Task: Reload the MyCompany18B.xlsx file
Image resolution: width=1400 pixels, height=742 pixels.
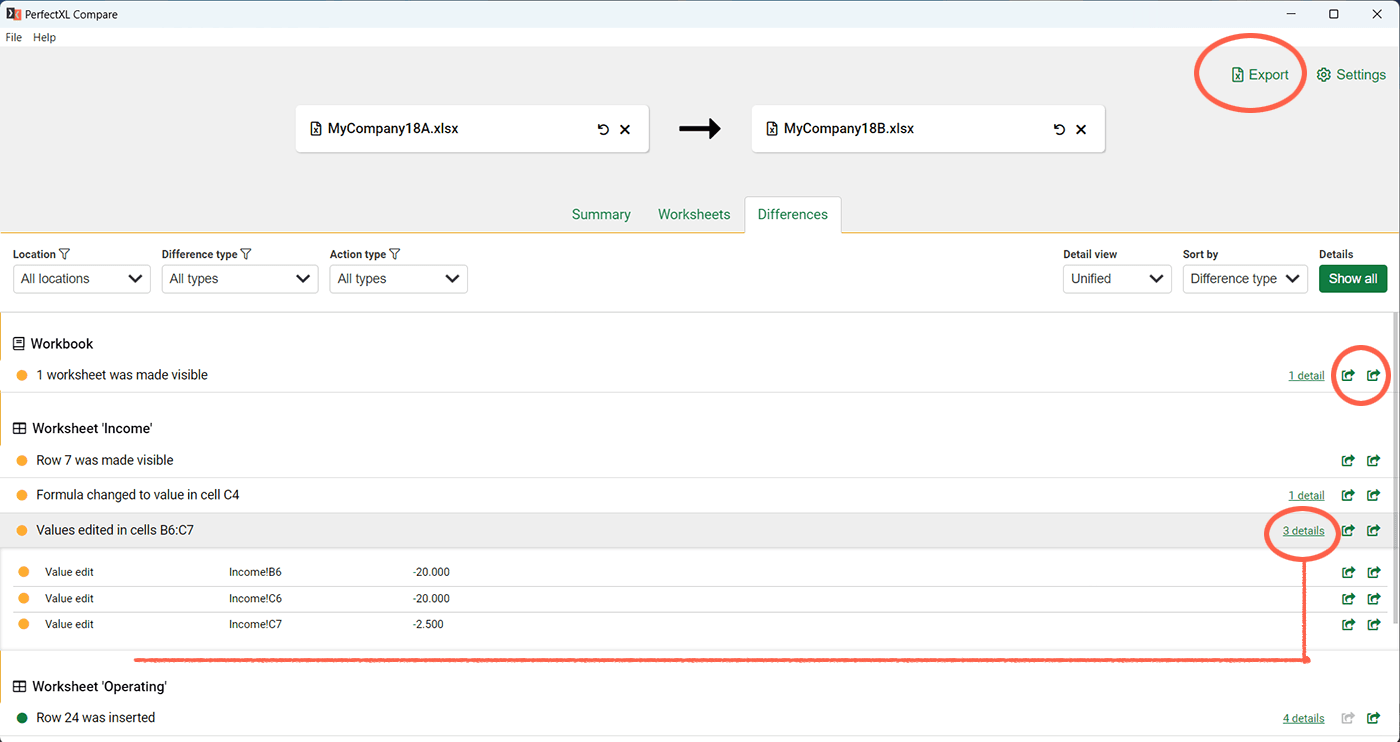Action: pyautogui.click(x=1058, y=128)
